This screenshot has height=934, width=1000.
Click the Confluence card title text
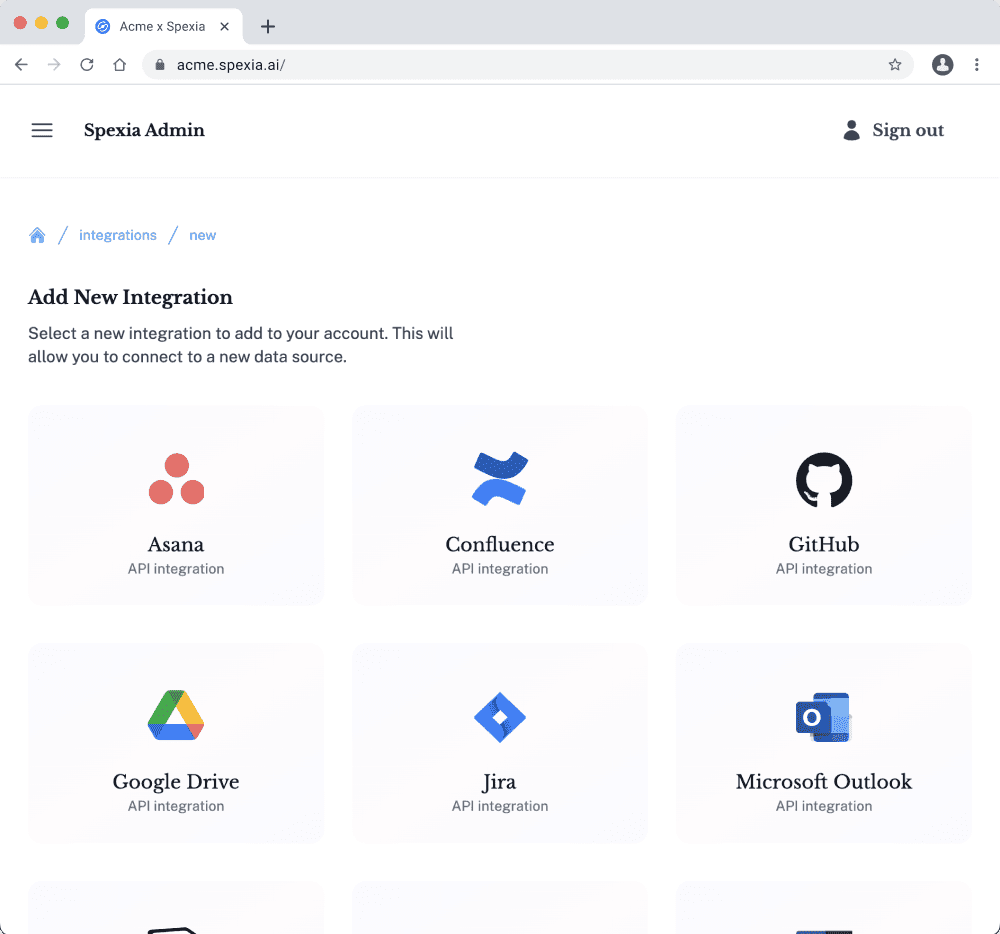[x=500, y=544]
